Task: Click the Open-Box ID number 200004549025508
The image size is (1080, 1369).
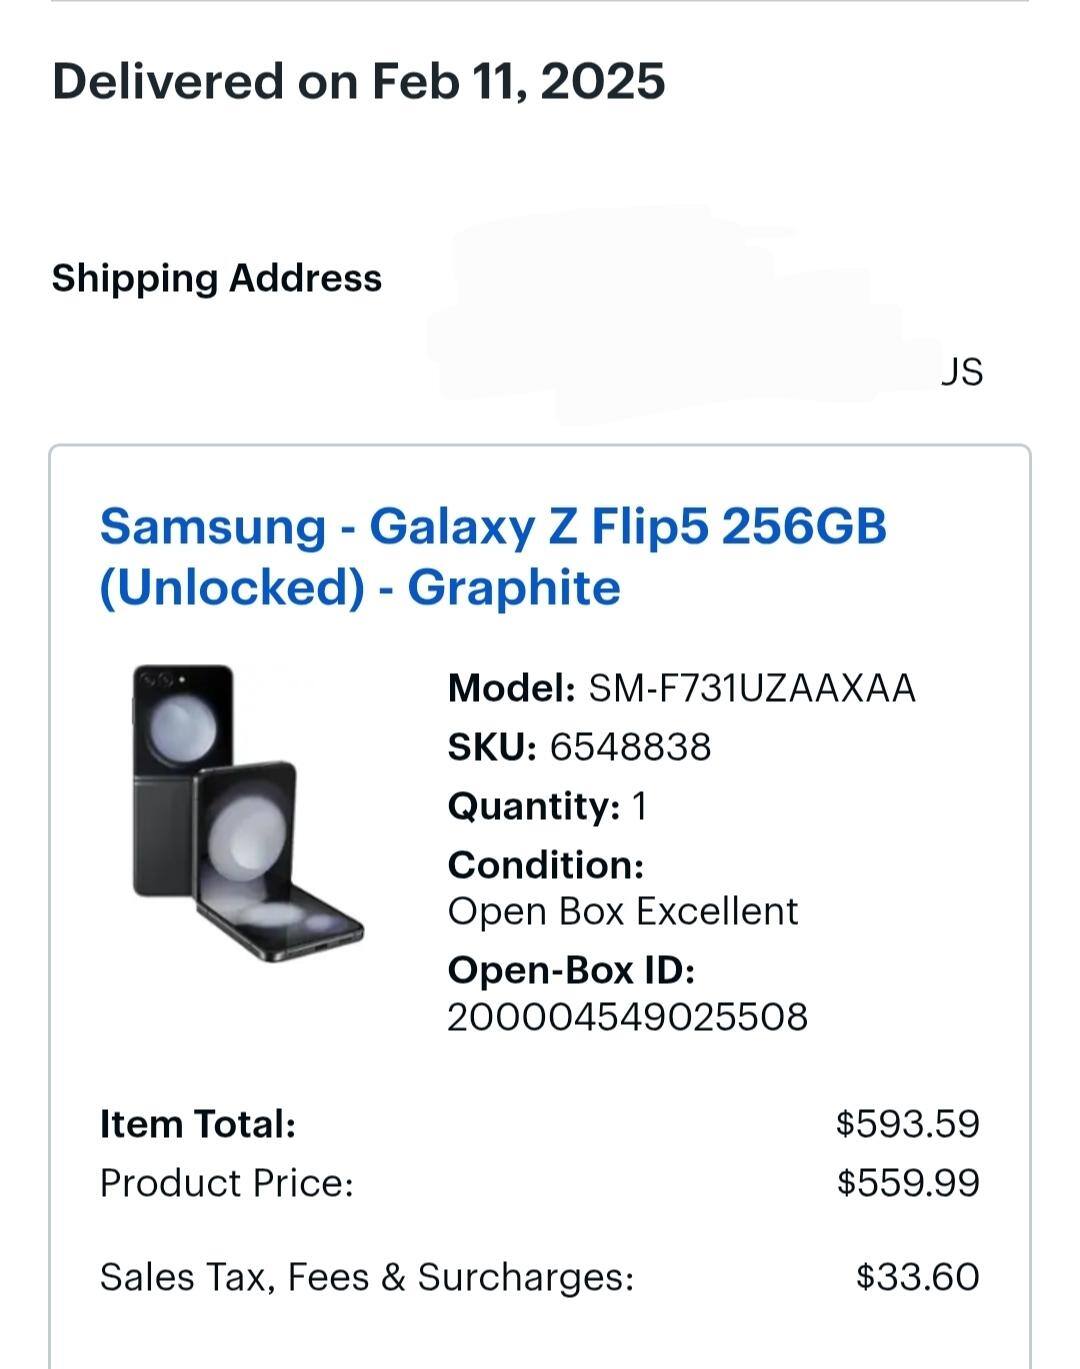Action: tap(627, 1017)
